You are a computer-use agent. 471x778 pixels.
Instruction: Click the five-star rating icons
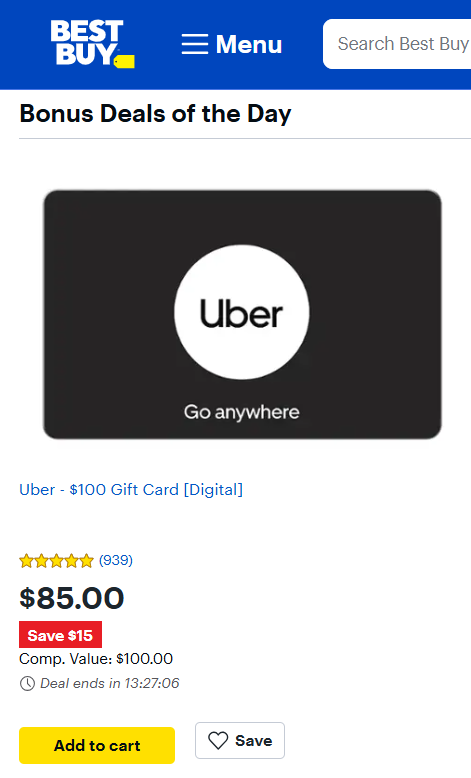pos(56,561)
